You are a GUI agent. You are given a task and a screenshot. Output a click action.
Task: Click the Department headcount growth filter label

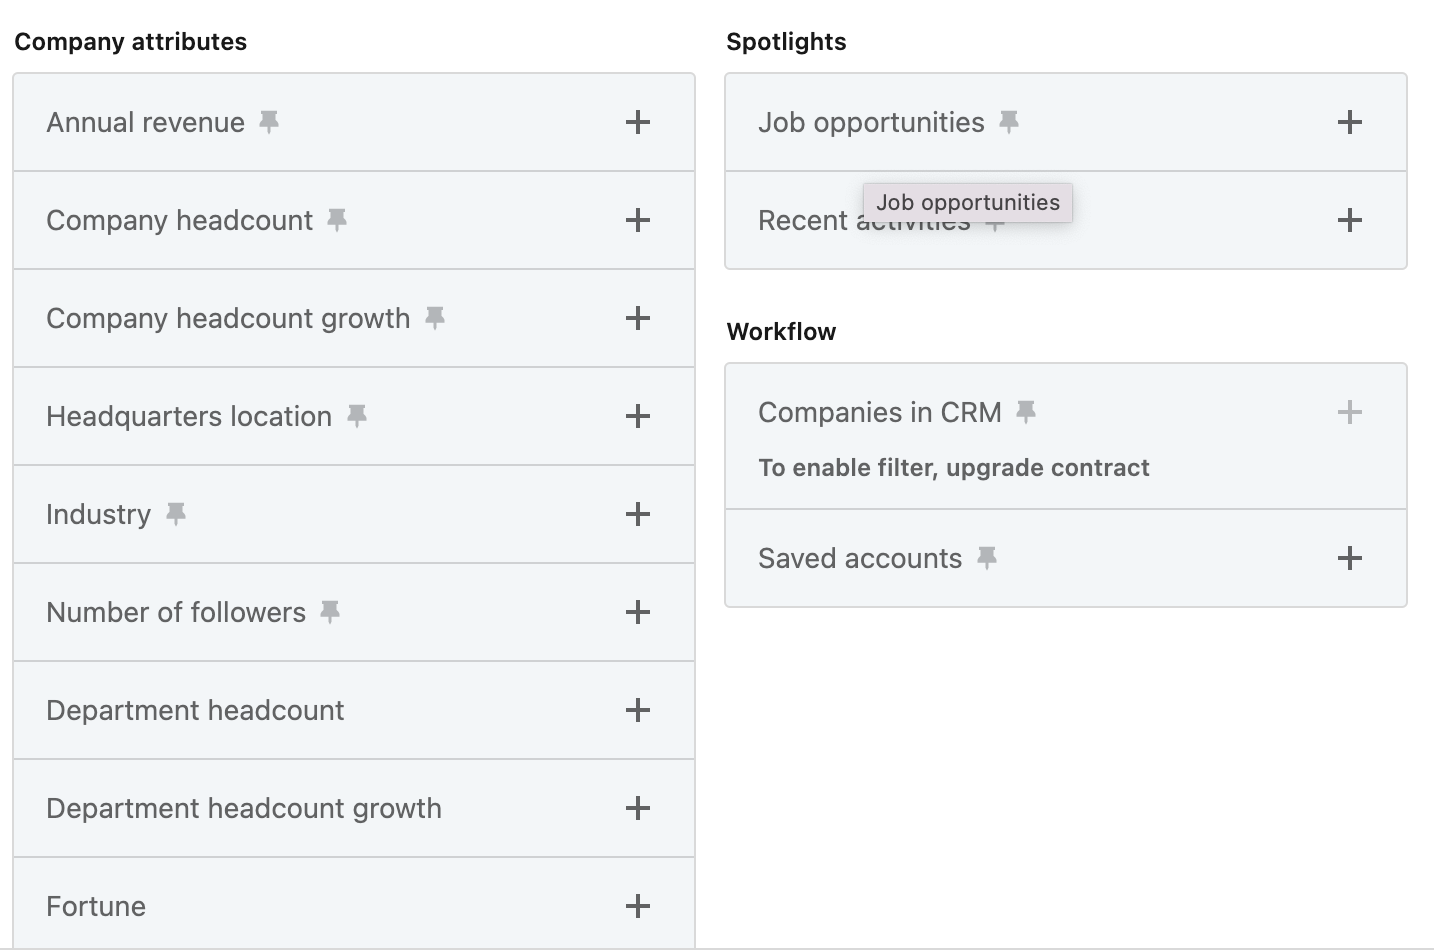tap(244, 808)
